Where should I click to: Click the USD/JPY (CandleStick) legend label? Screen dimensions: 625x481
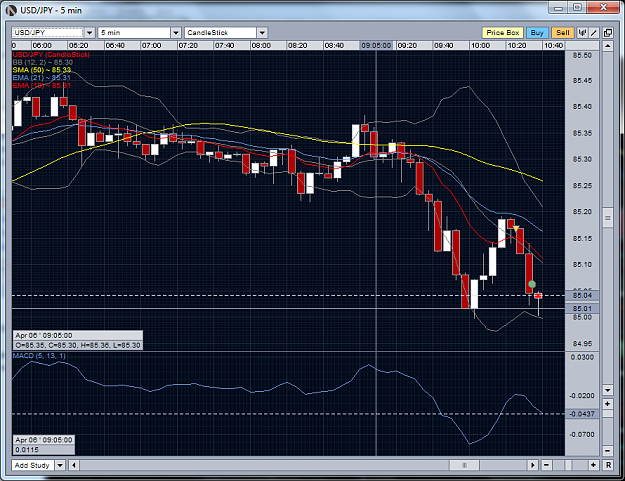click(x=51, y=55)
